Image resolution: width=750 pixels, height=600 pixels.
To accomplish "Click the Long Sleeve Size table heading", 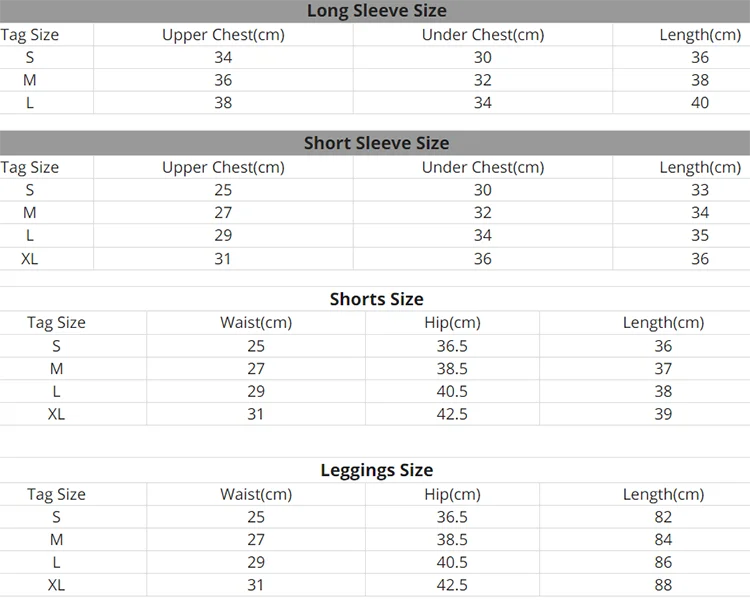I will pyautogui.click(x=376, y=11).
